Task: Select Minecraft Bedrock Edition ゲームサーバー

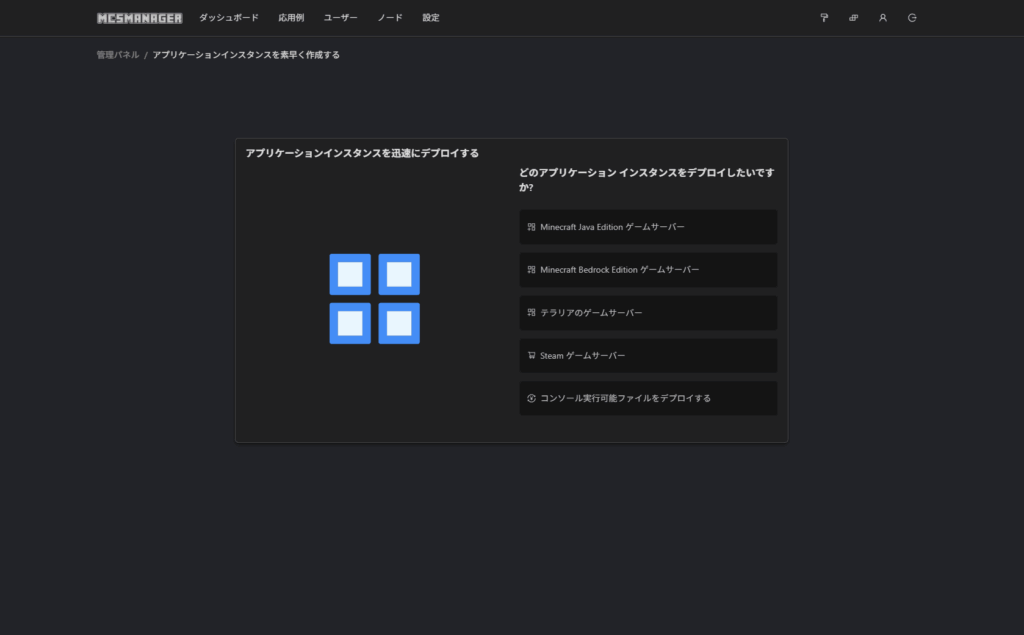Action: (648, 270)
